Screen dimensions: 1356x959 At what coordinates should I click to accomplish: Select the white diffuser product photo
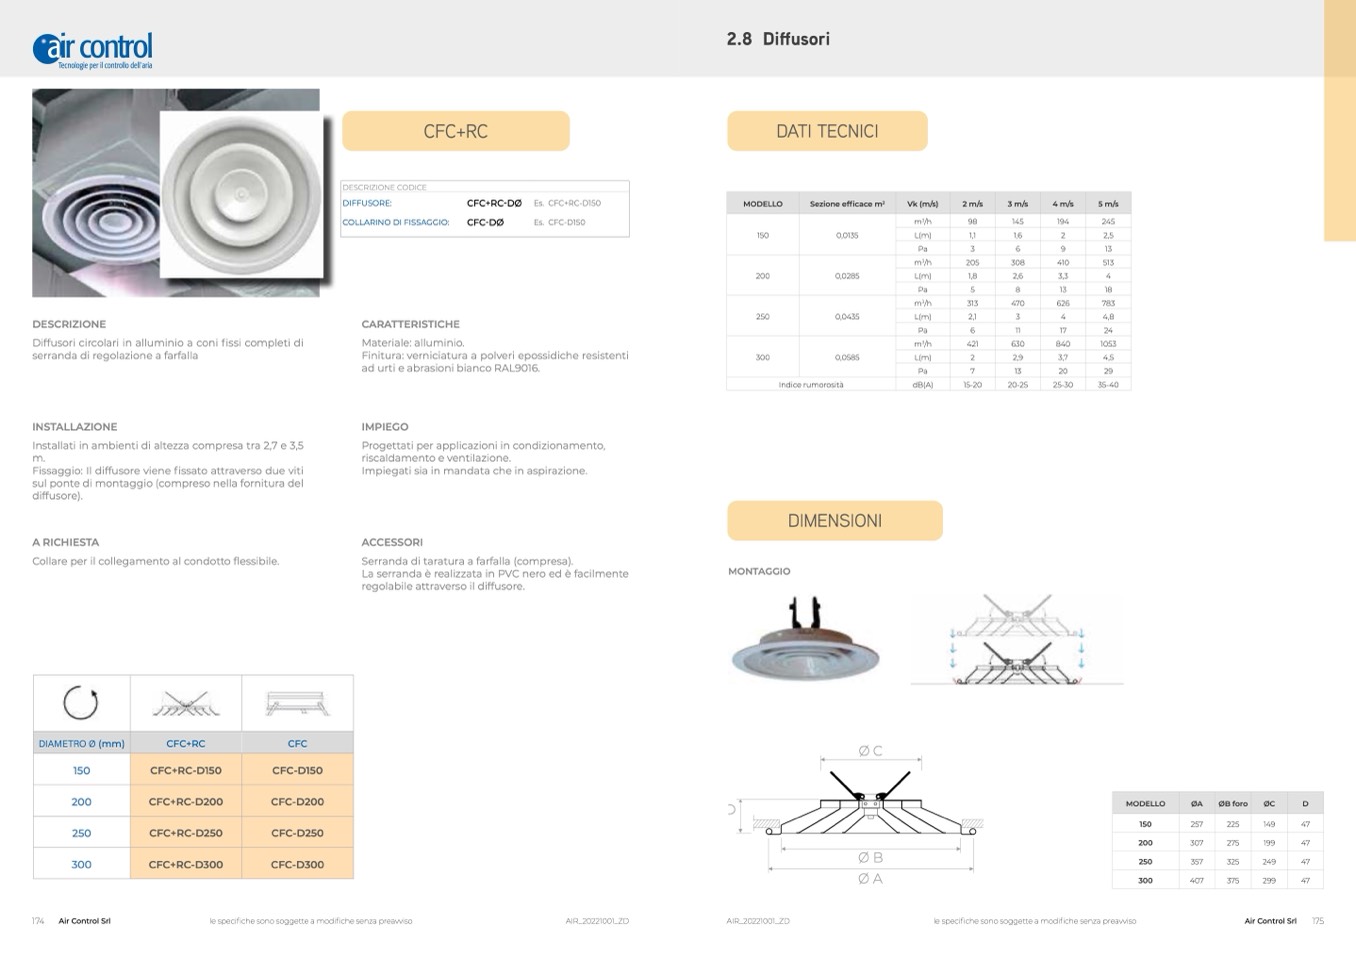[243, 195]
